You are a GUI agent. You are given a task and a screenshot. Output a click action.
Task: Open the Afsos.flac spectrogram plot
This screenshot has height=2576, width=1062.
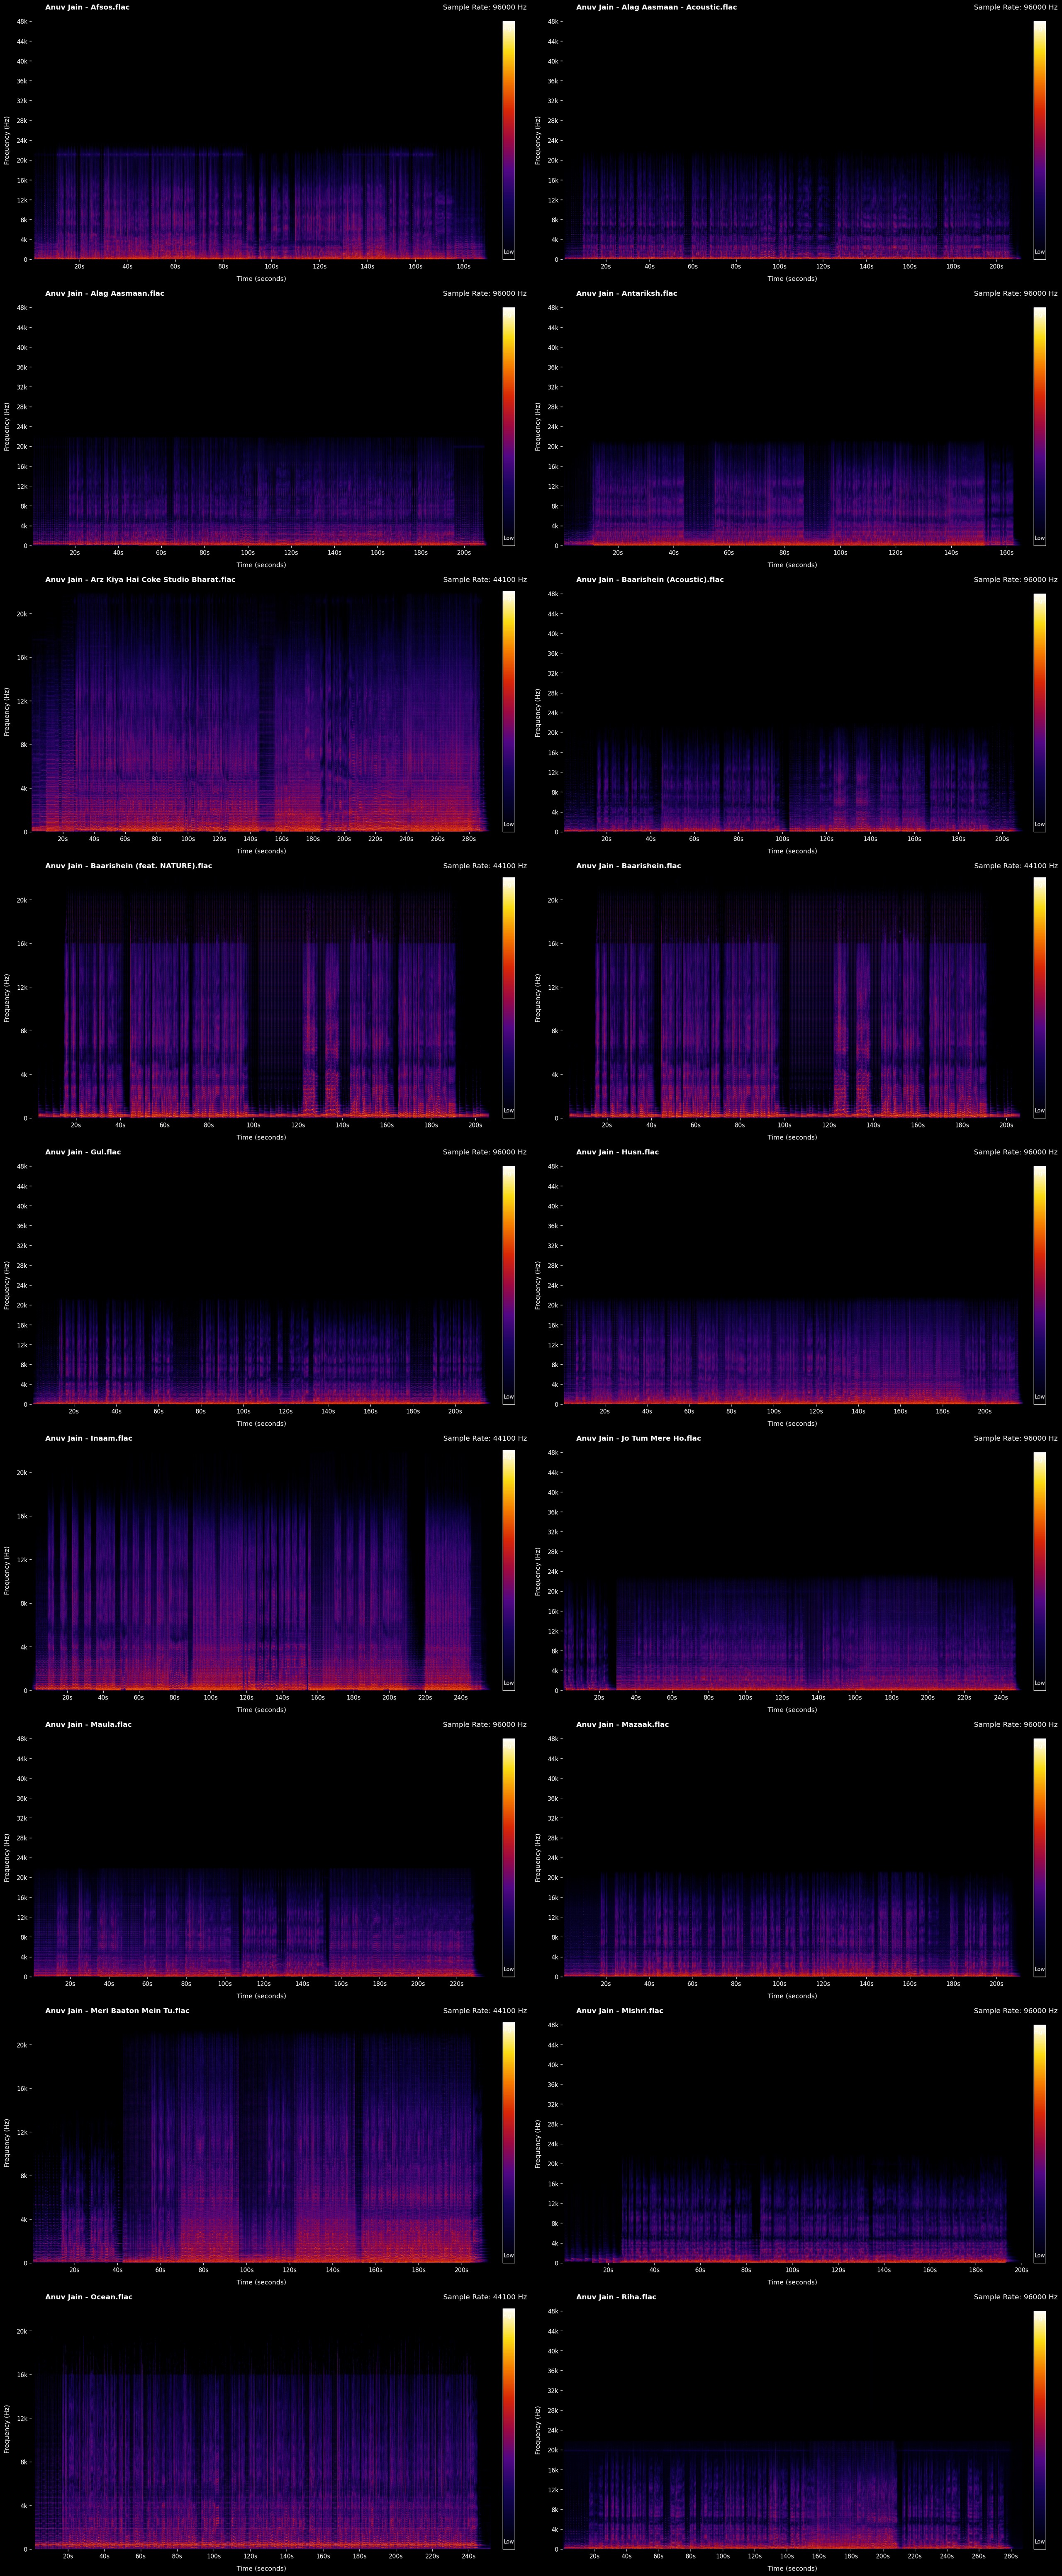(x=261, y=140)
